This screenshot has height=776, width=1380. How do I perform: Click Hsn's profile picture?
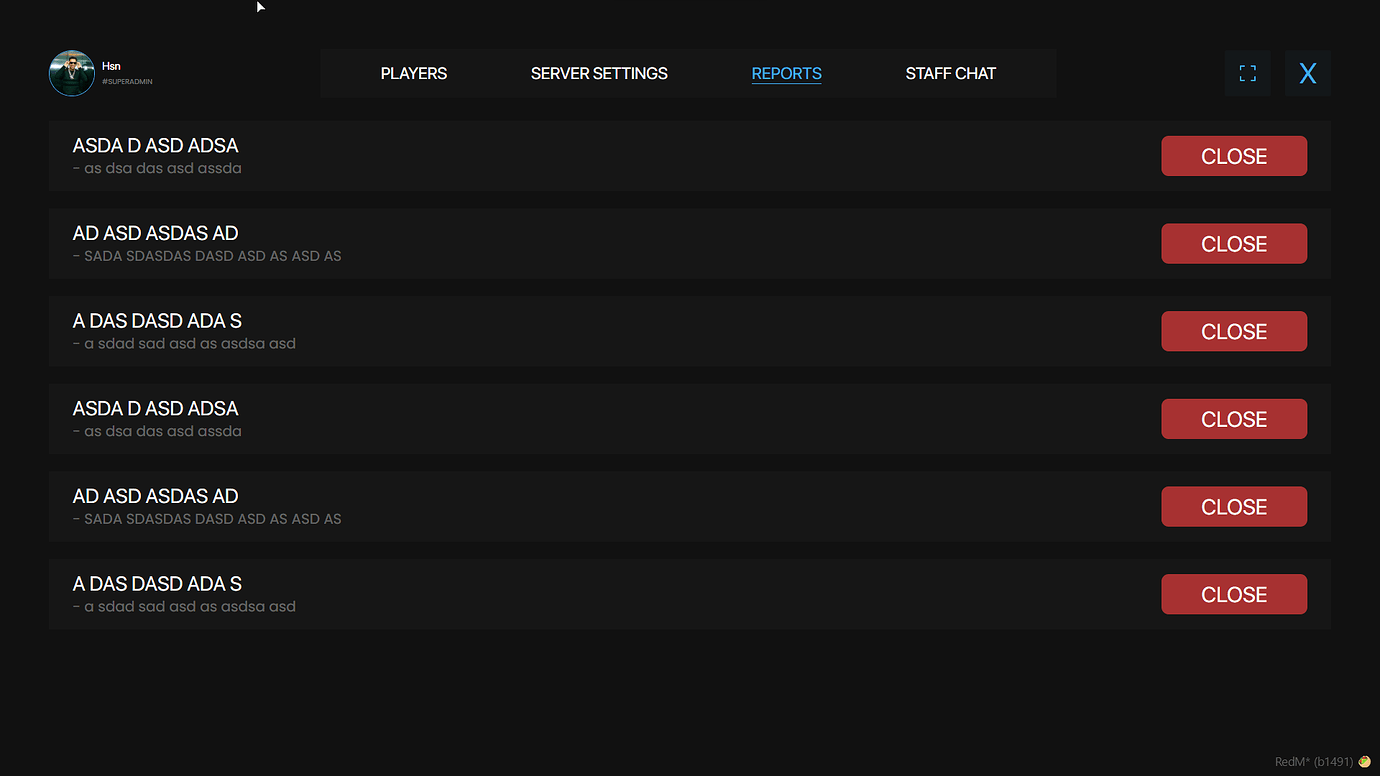pos(71,72)
